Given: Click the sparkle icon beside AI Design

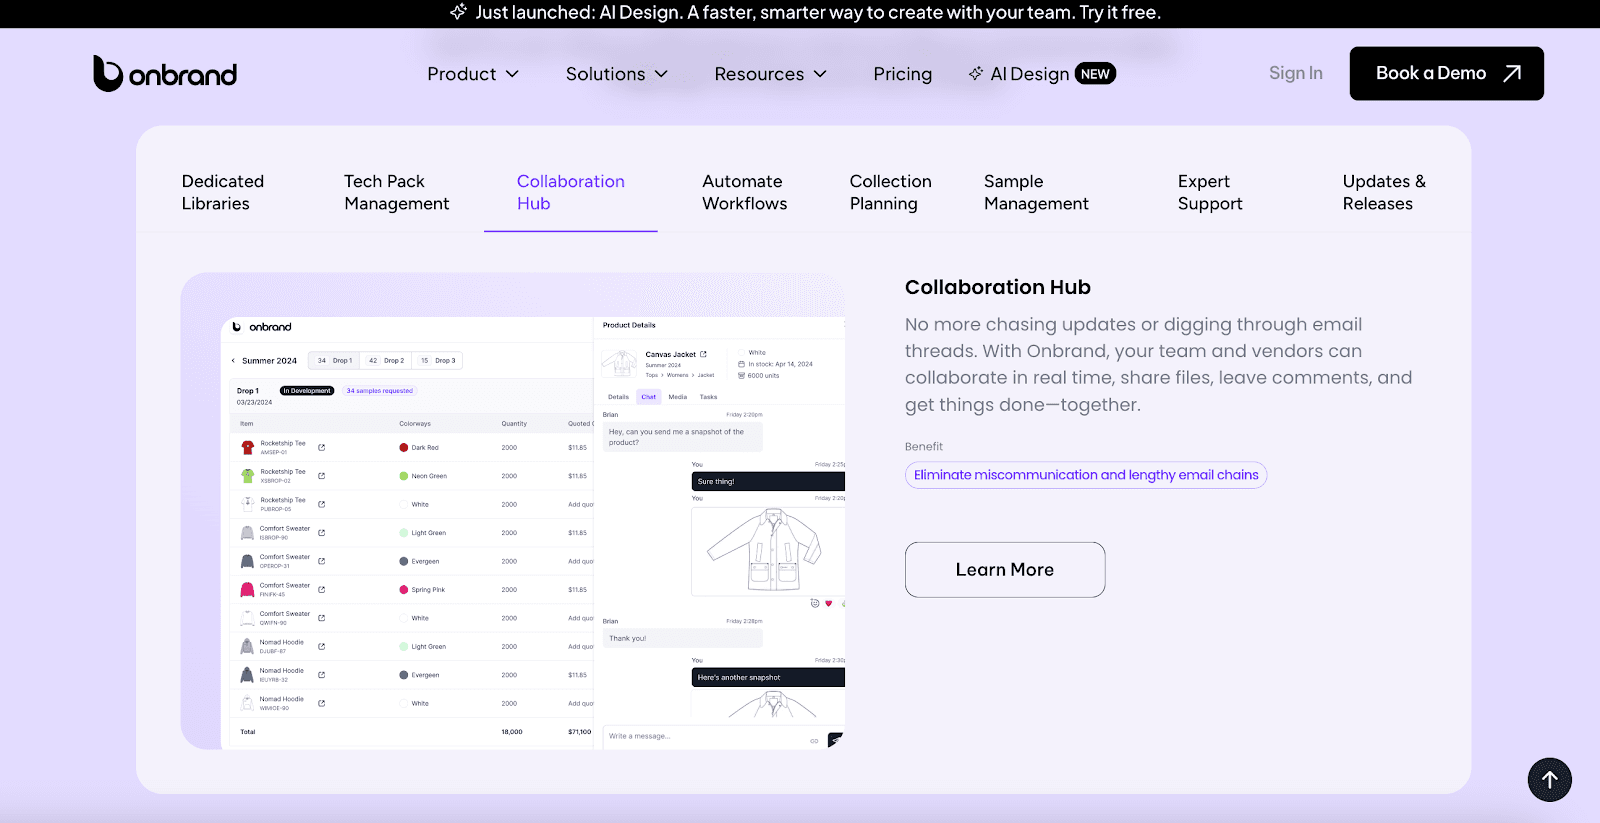Looking at the screenshot, I should pos(976,73).
